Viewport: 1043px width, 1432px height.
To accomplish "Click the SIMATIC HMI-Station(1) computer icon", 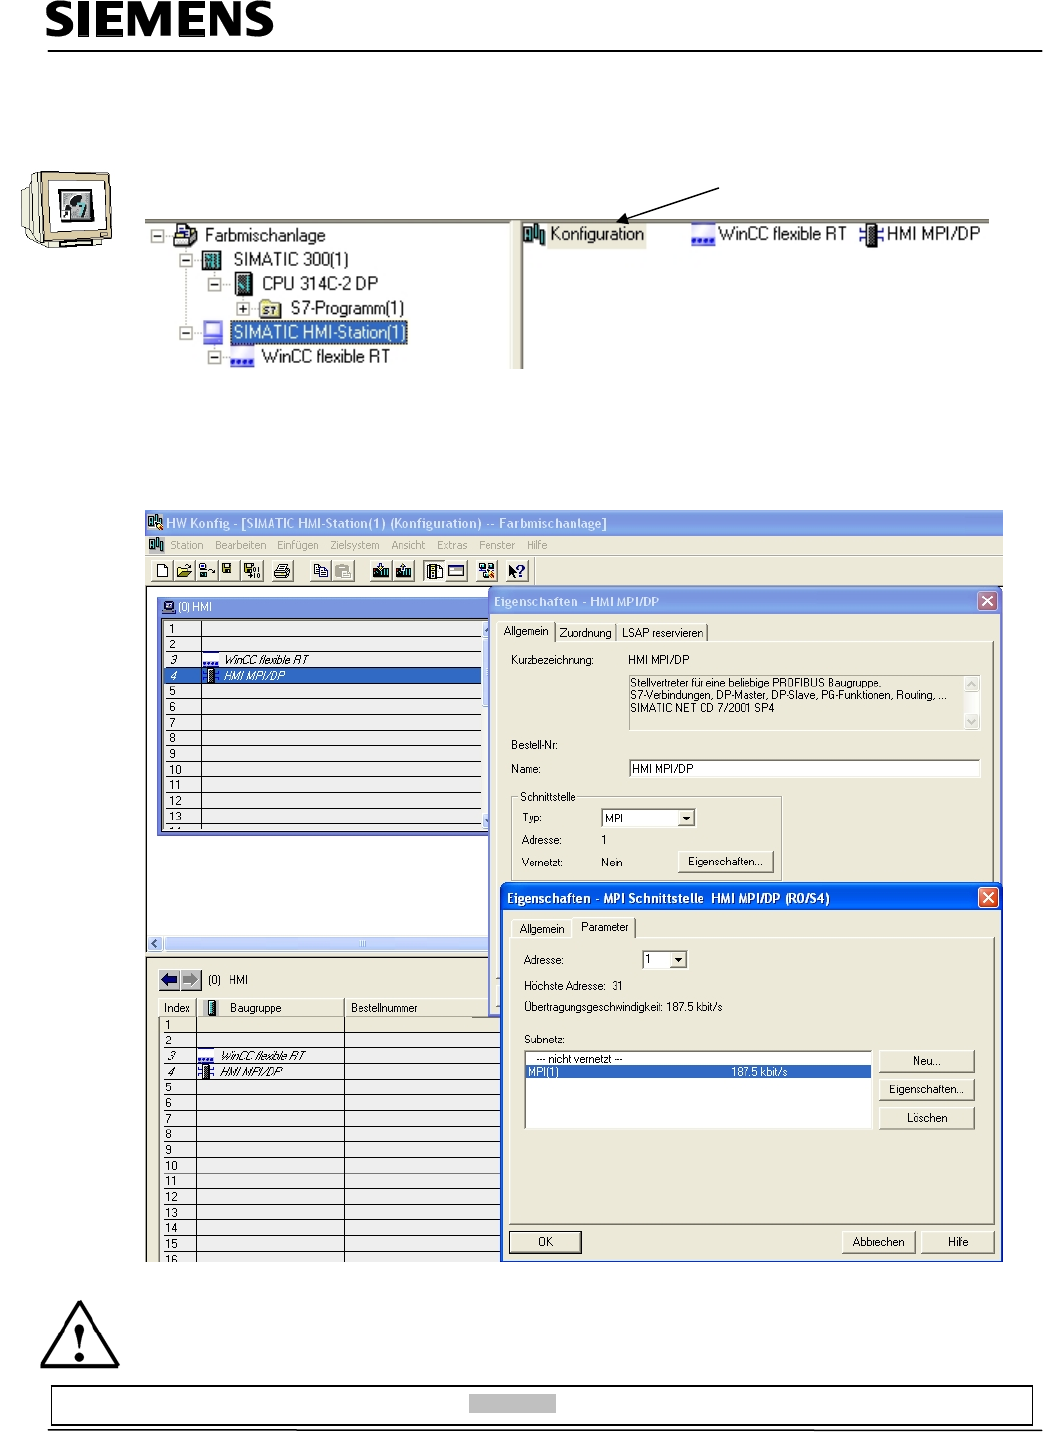I will pyautogui.click(x=213, y=332).
